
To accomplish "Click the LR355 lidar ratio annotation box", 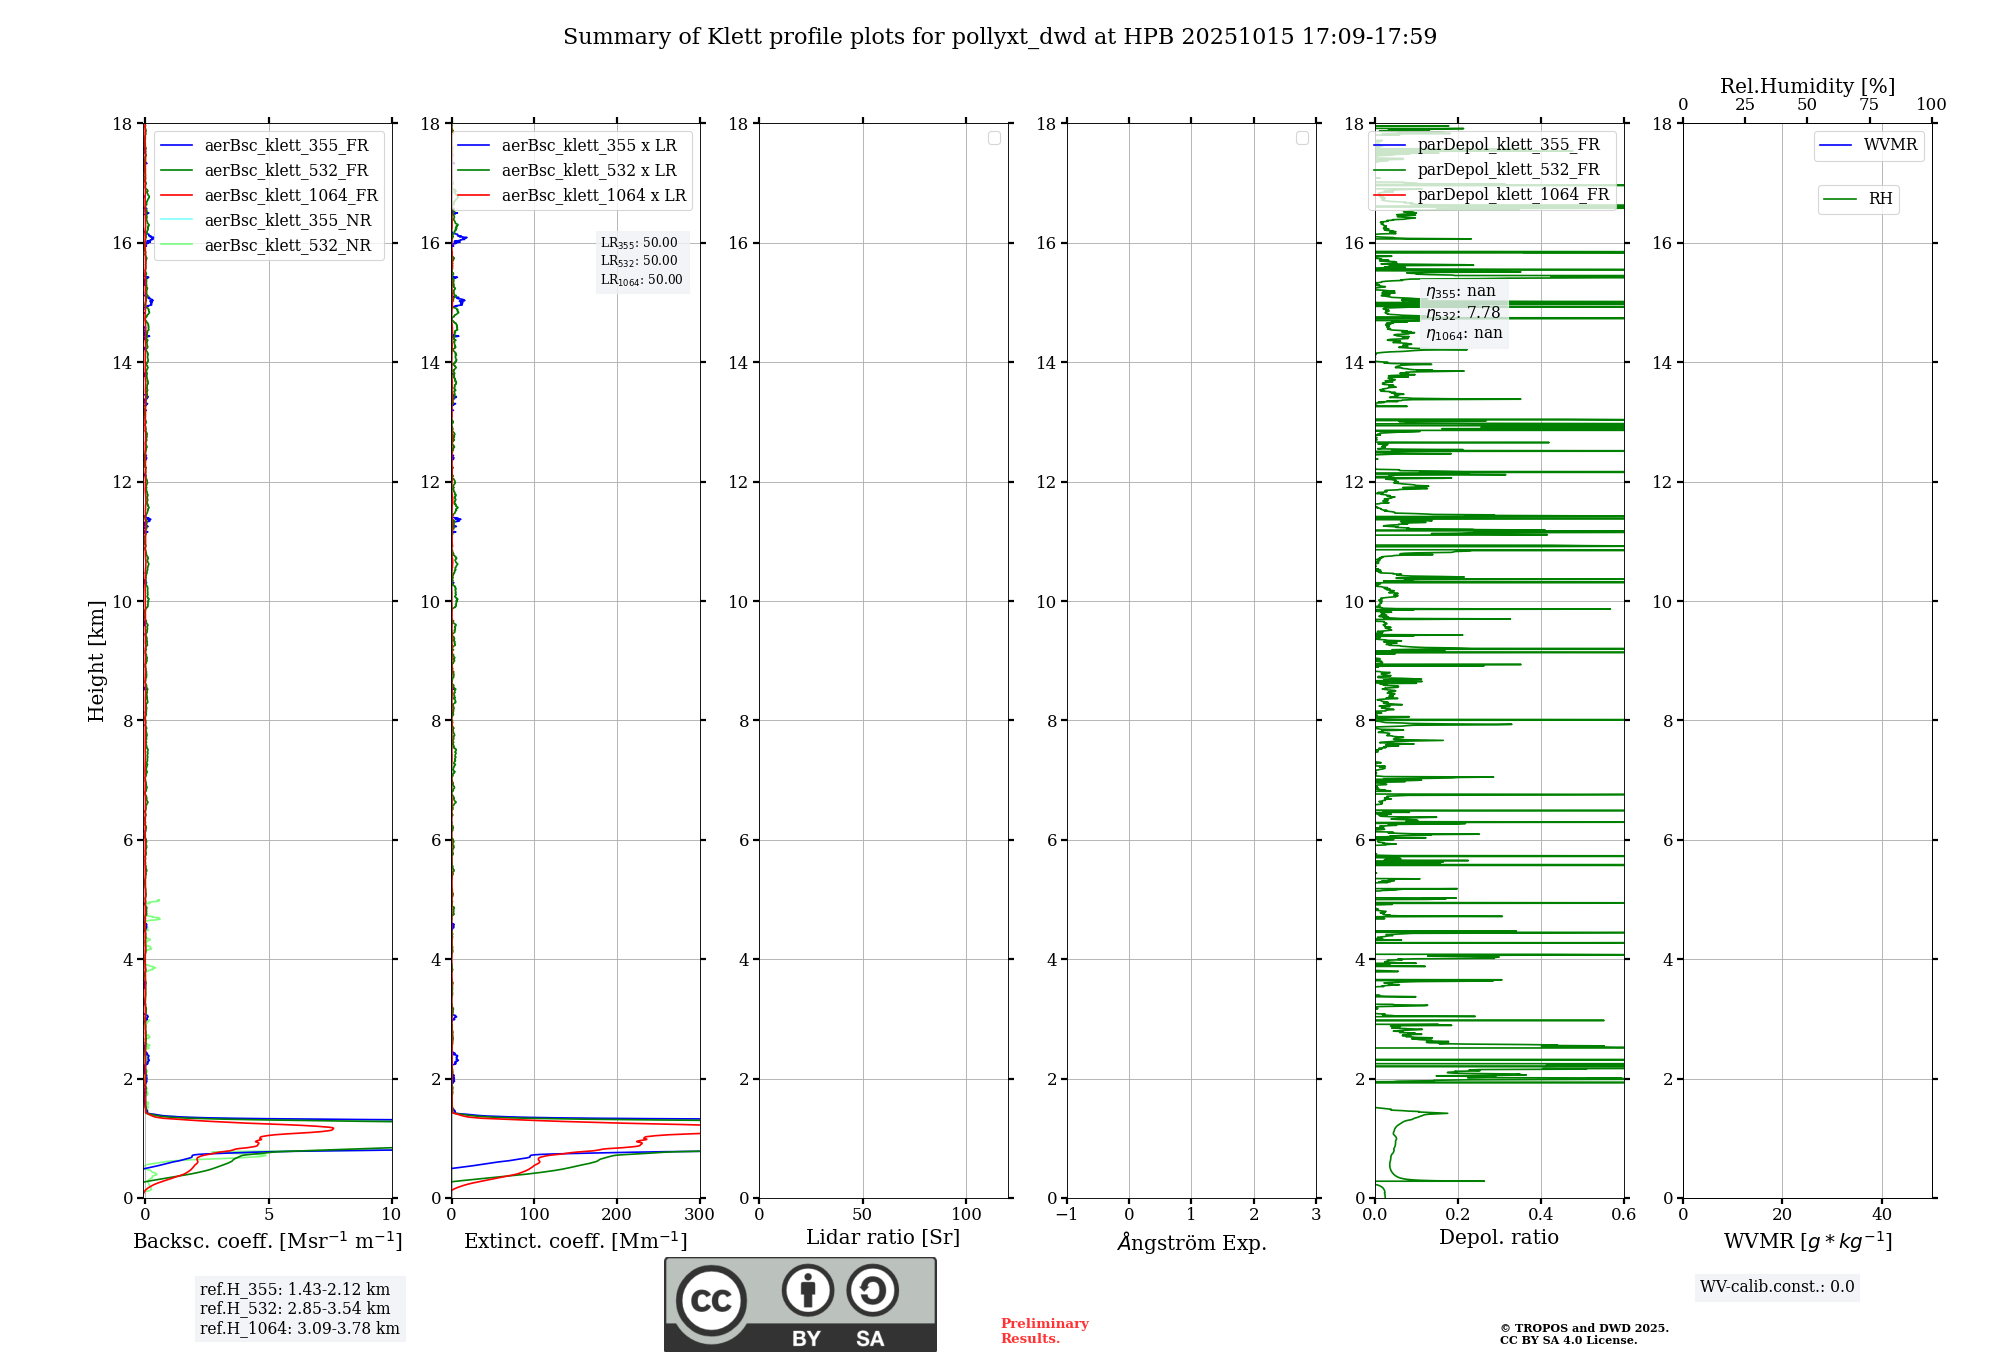I will point(640,243).
